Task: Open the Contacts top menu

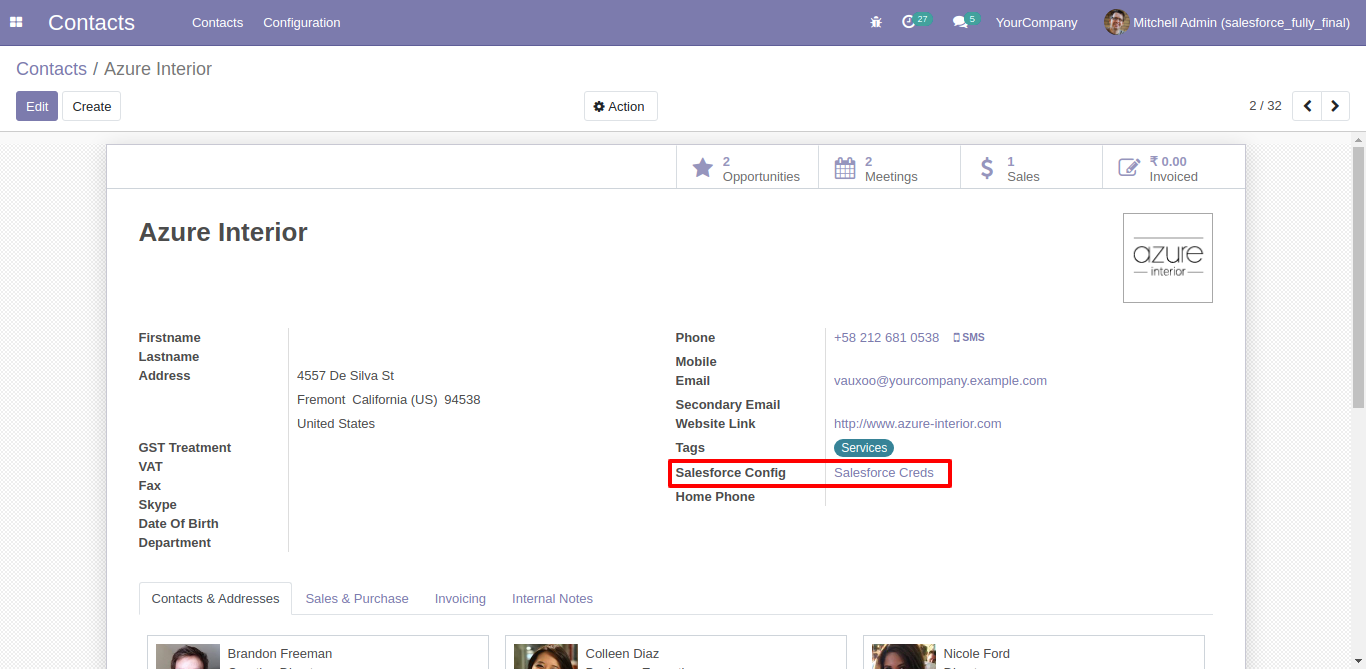Action: click(x=217, y=22)
